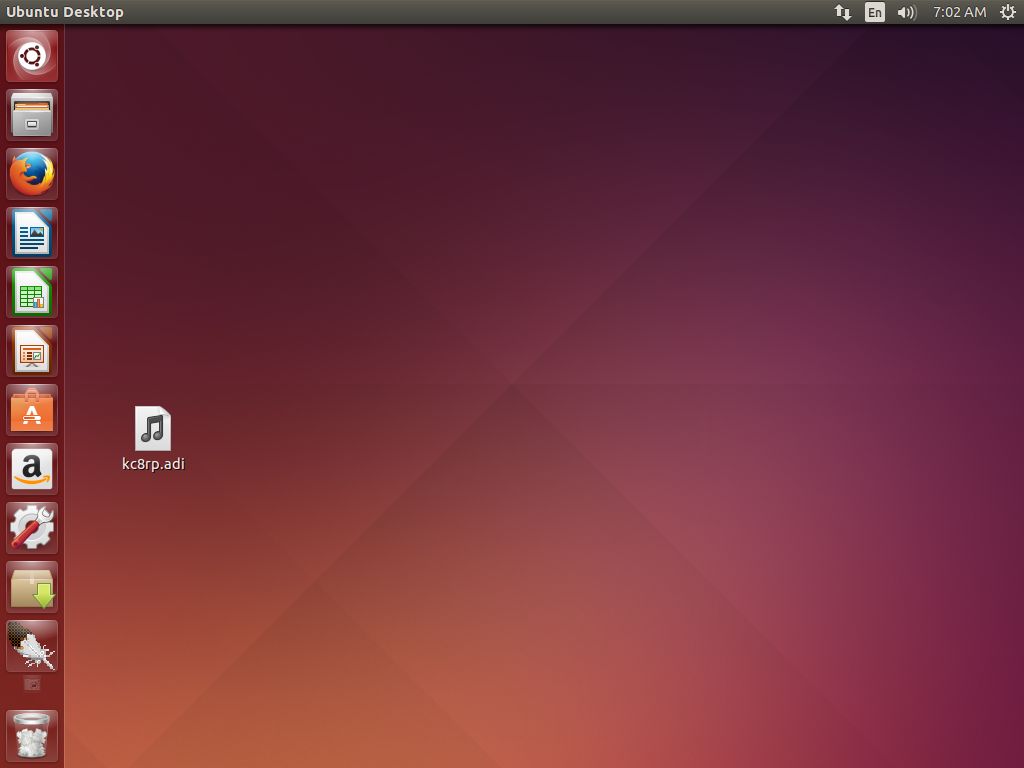Launch Firefox web browser
1024x768 pixels.
point(32,174)
